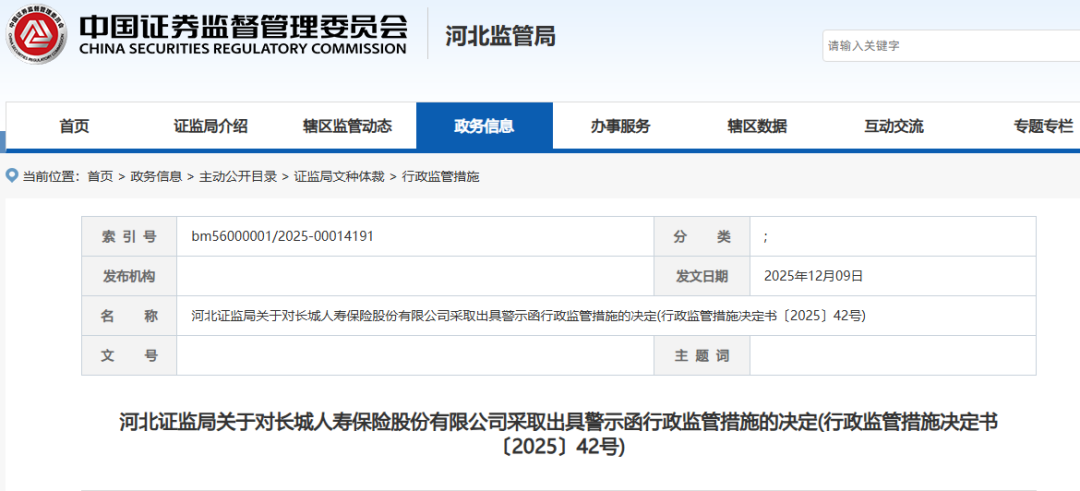1080x491 pixels.
Task: Select the 政务信息 navigation tab
Action: point(484,126)
